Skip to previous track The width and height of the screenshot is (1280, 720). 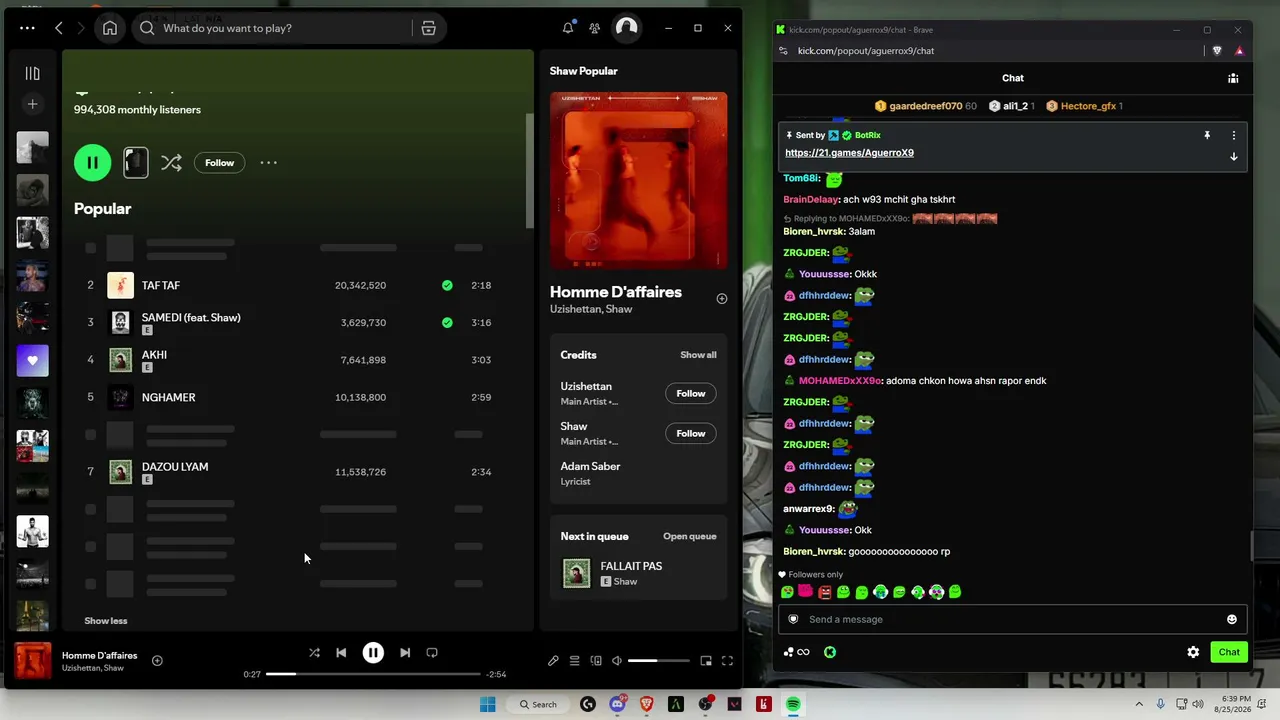click(x=341, y=653)
